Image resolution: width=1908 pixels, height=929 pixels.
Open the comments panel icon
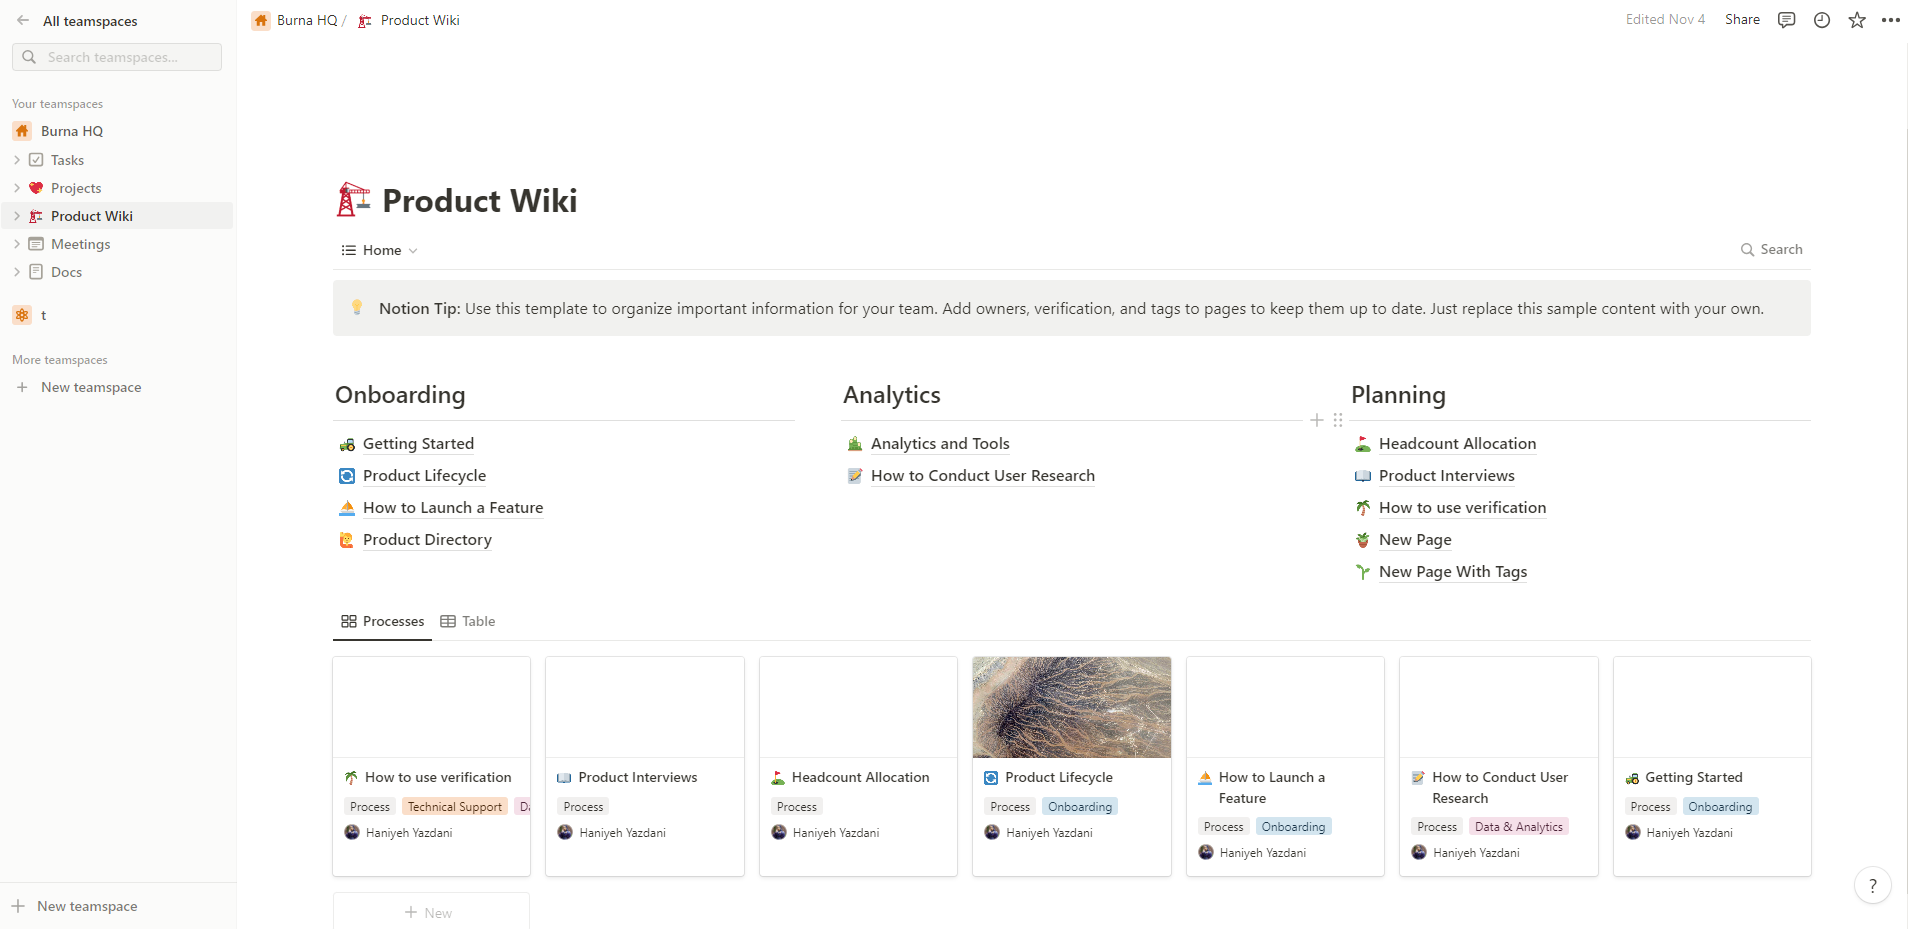(x=1786, y=20)
